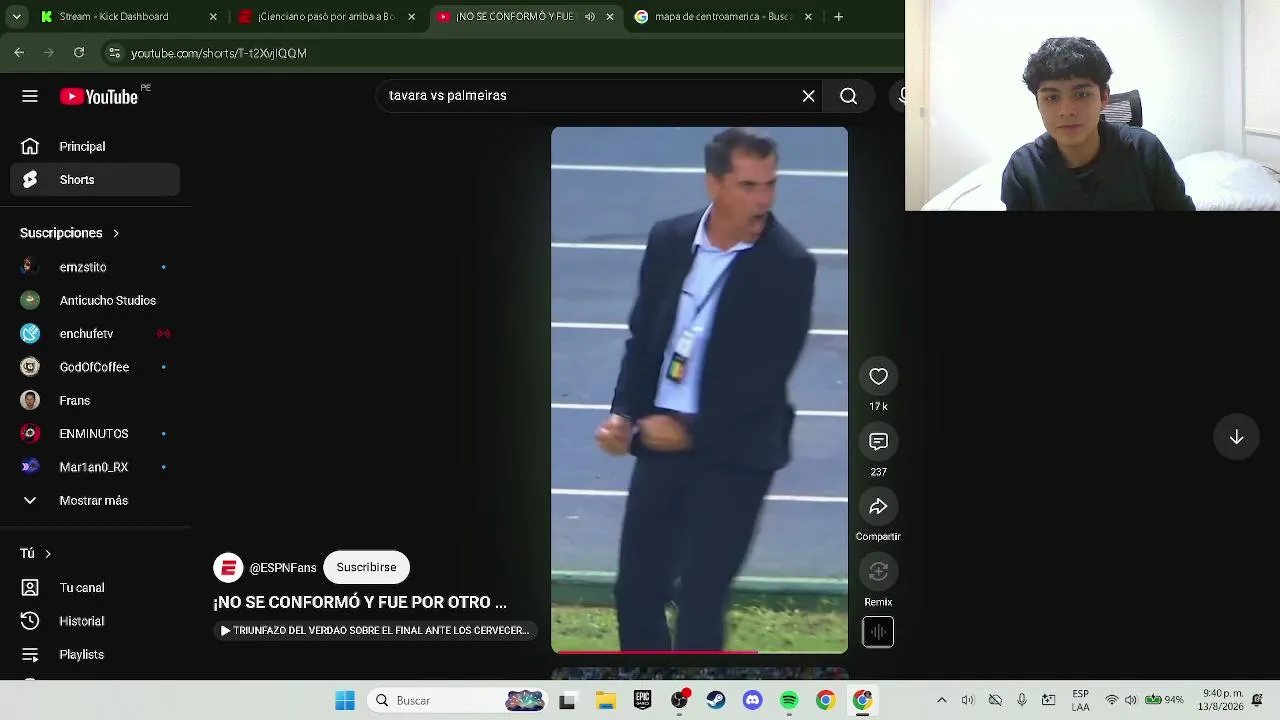This screenshot has height=720, width=1280.
Task: Open the comments on this short
Action: (878, 442)
